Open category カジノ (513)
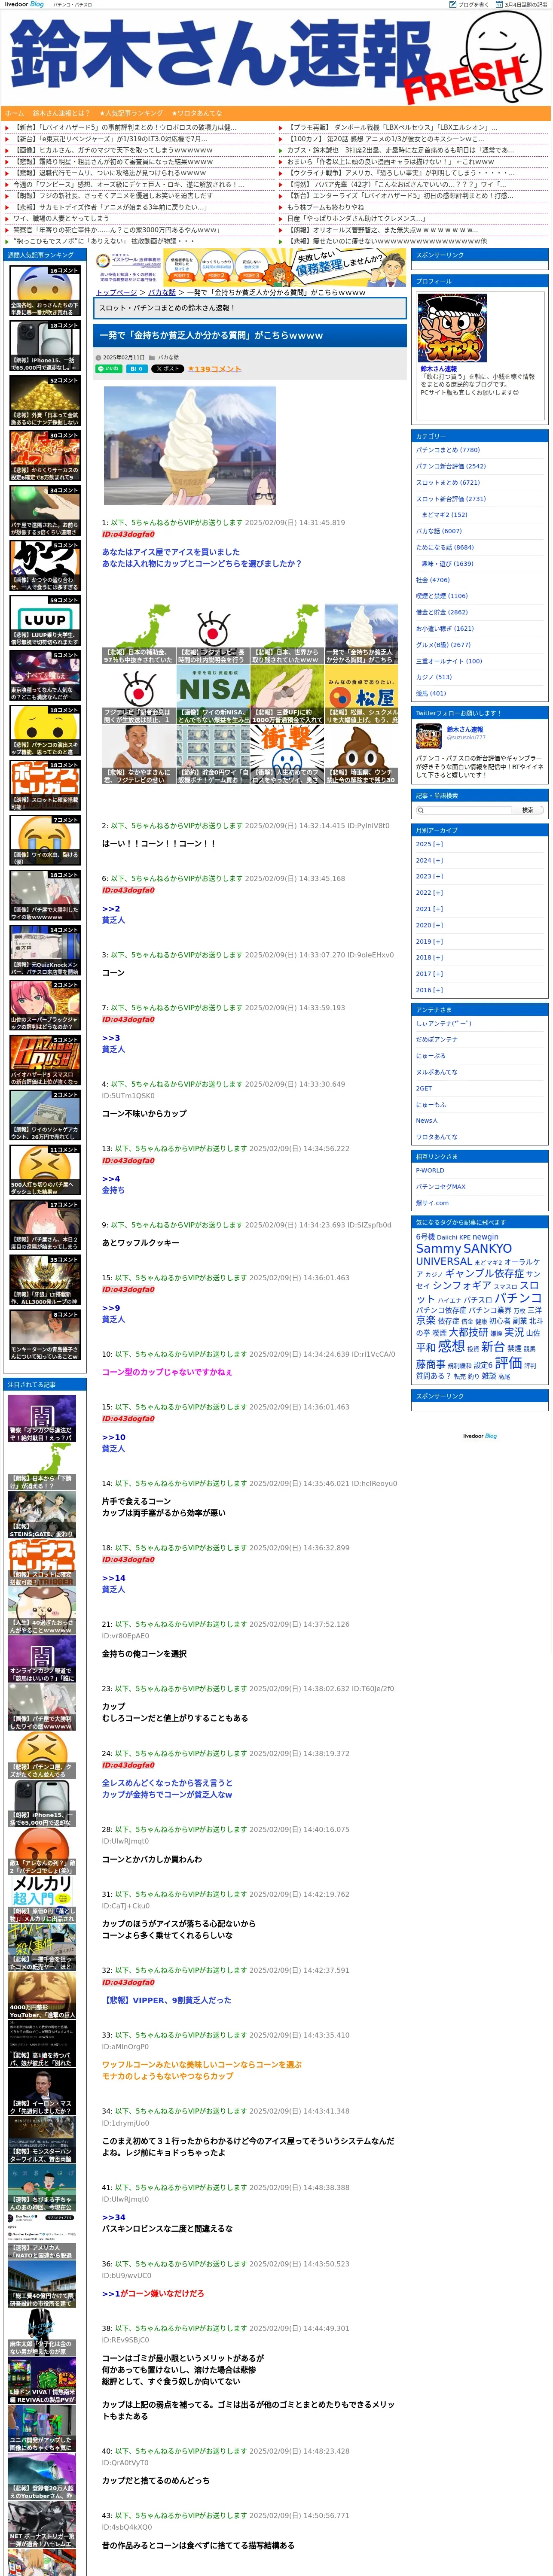 coord(434,677)
